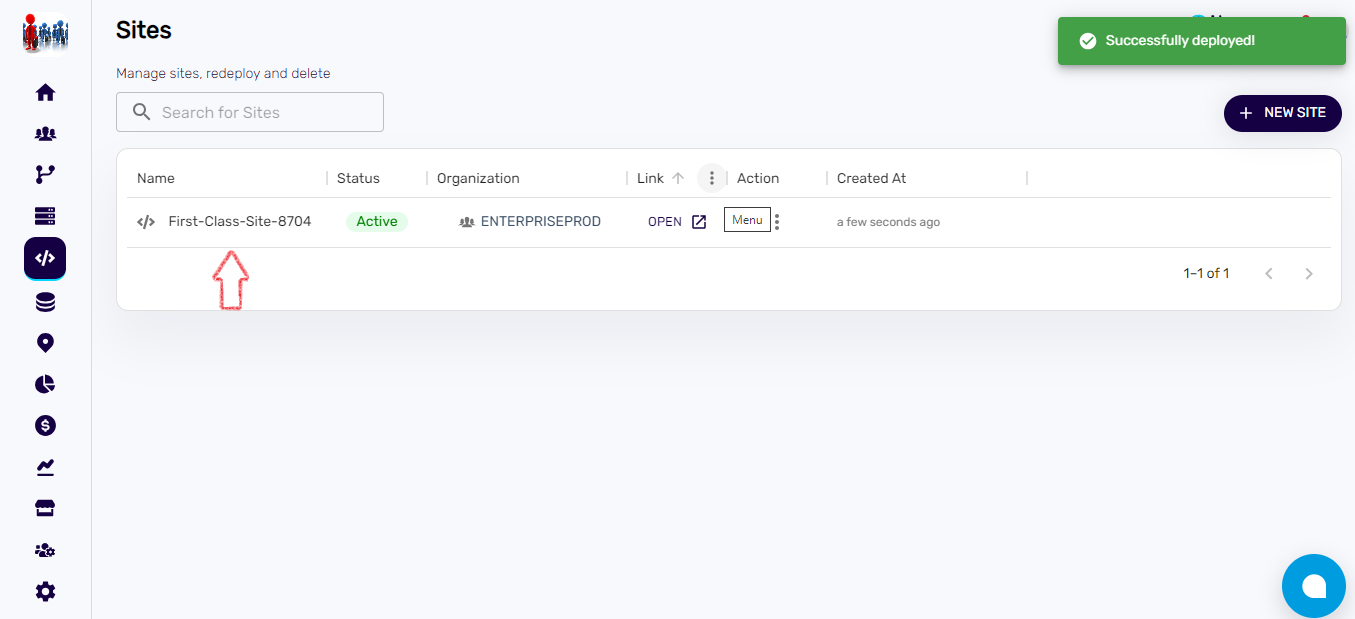Viewport: 1355px width, 619px height.
Task: Click the location pin sidebar icon
Action: point(45,343)
